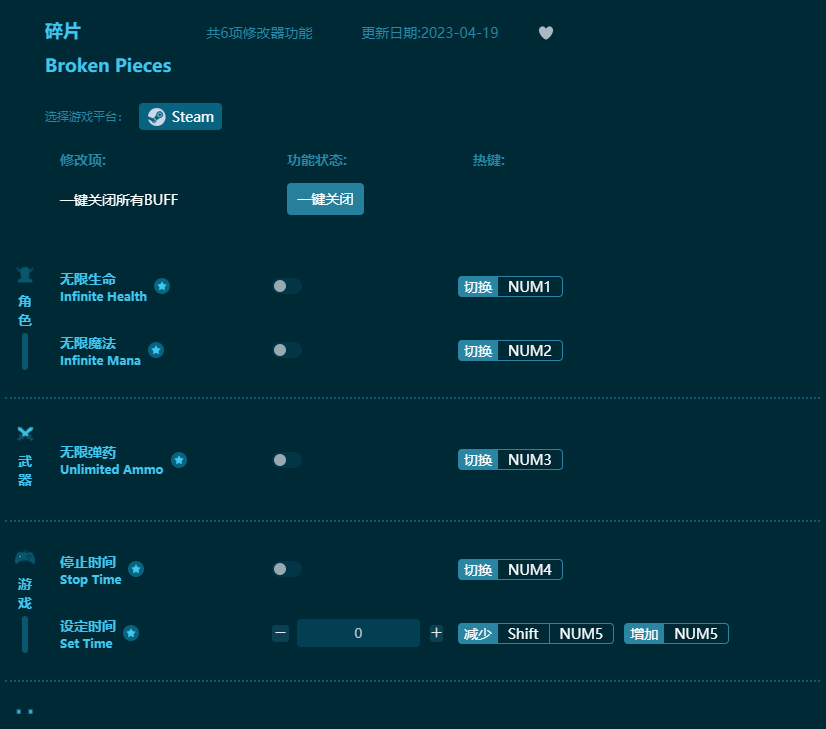Click the 切换 label for NUM3
This screenshot has height=729, width=826.
[478, 460]
